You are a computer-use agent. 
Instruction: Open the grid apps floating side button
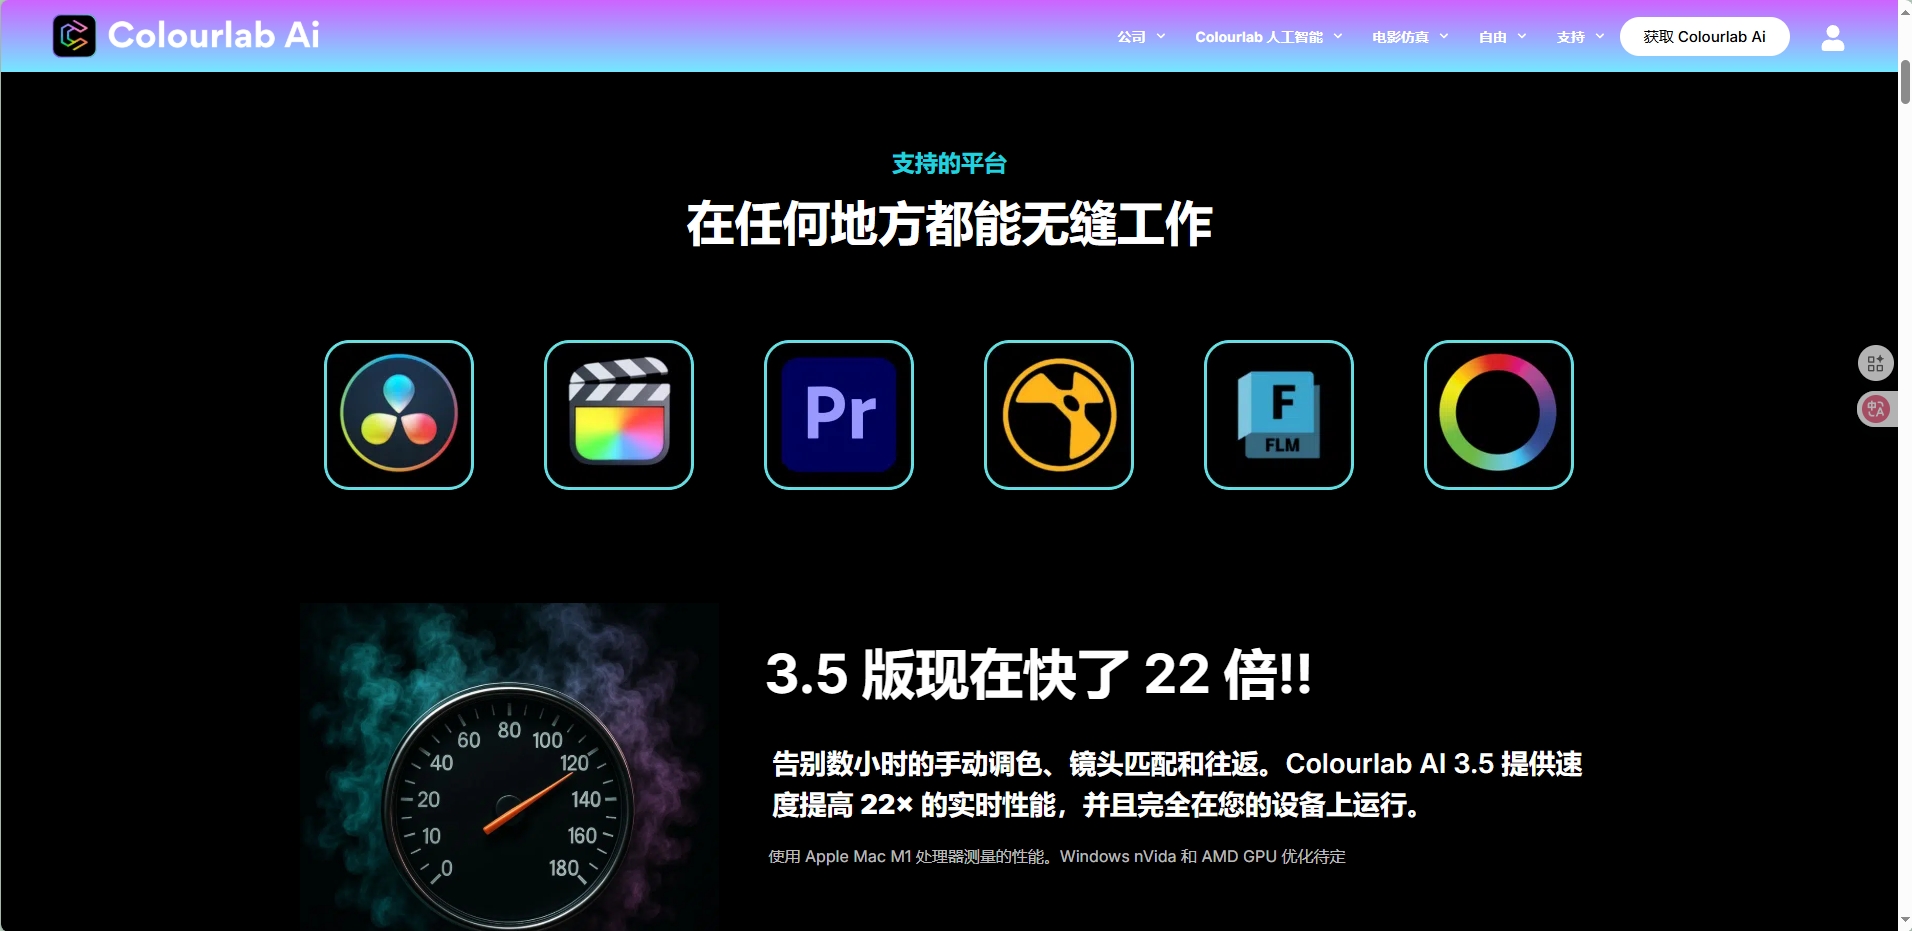click(x=1875, y=363)
